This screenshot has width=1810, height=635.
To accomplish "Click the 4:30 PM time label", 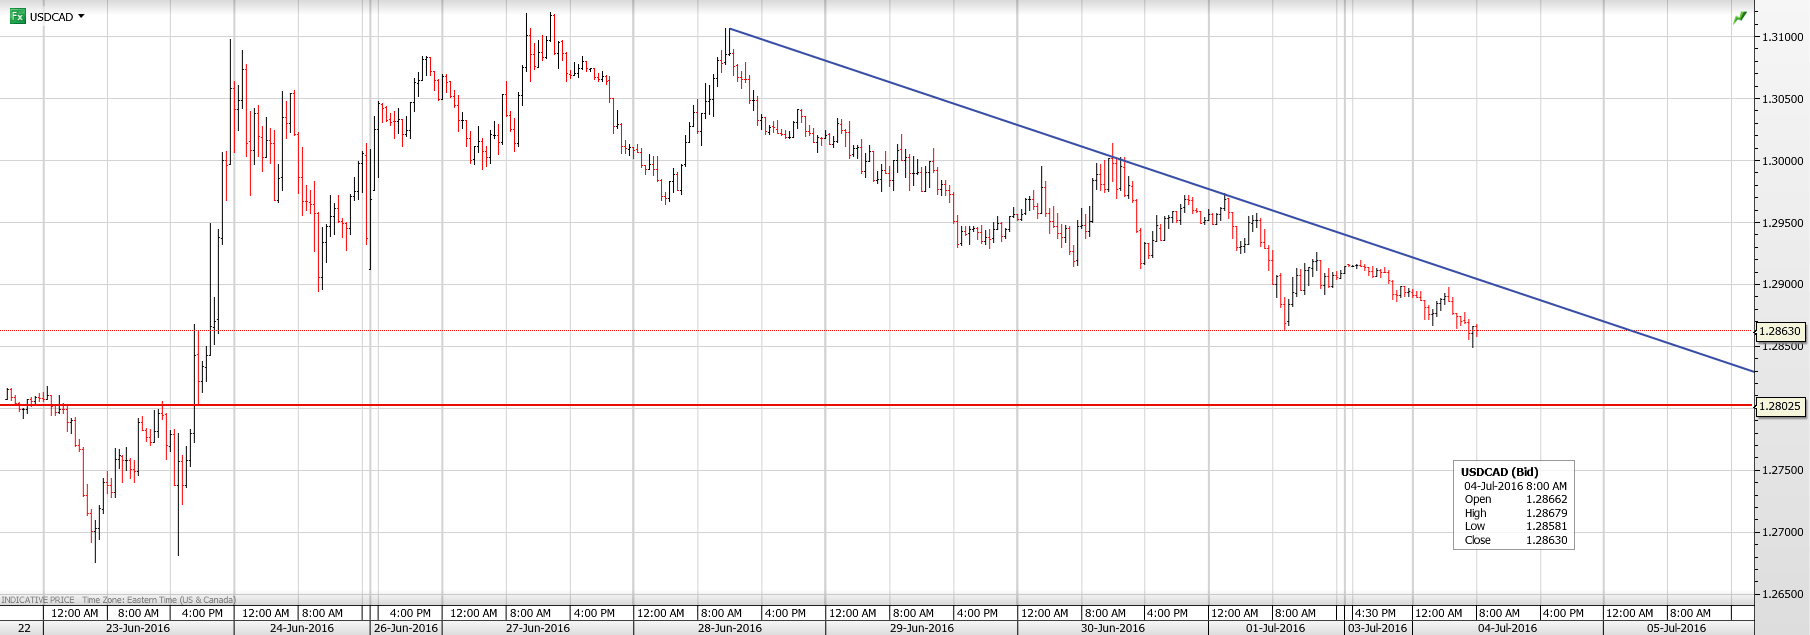I will pyautogui.click(x=1374, y=613).
